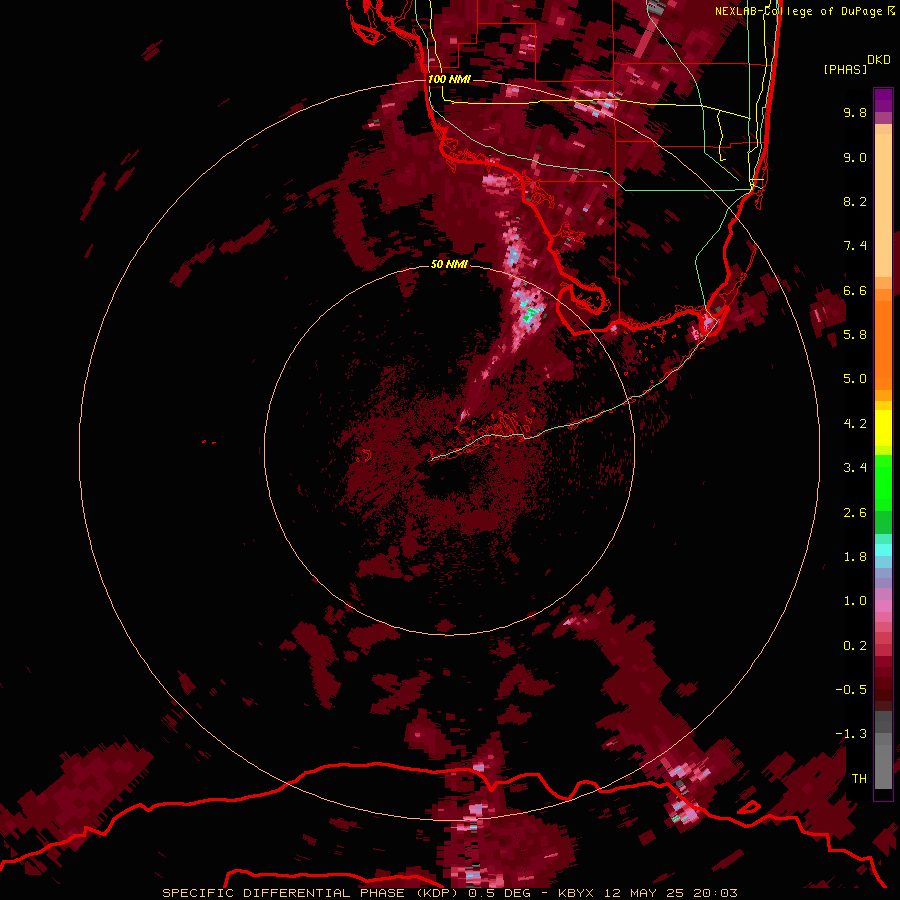The height and width of the screenshot is (900, 900).
Task: Click the 4.2 scale value
Action: coord(855,424)
